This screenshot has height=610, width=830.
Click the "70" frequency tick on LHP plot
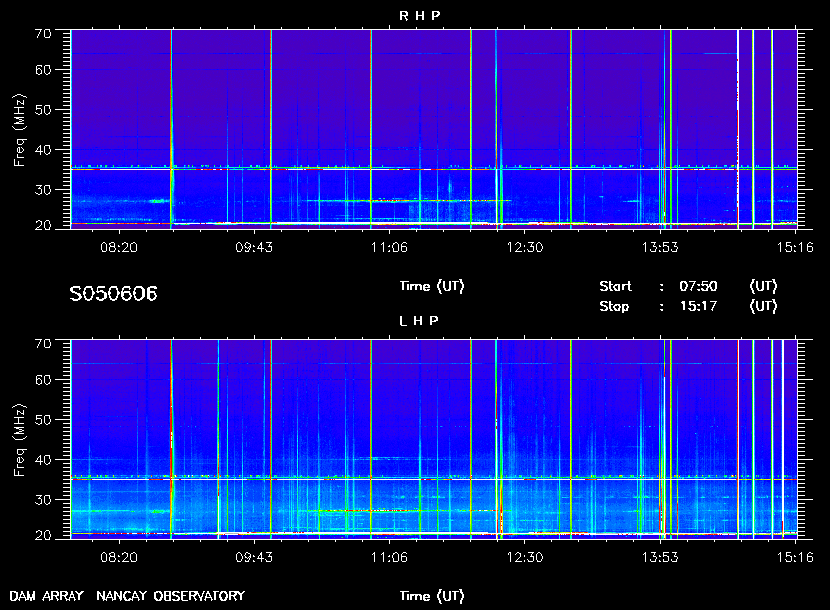43,344
